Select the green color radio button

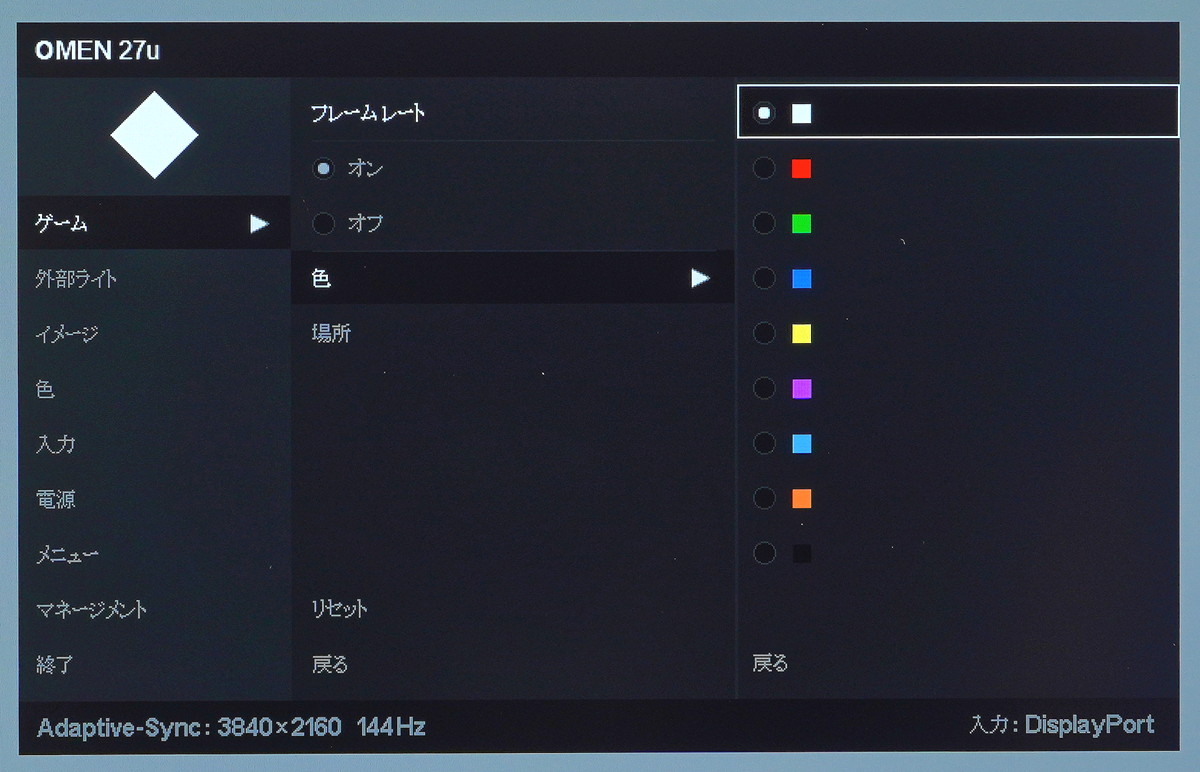point(764,224)
